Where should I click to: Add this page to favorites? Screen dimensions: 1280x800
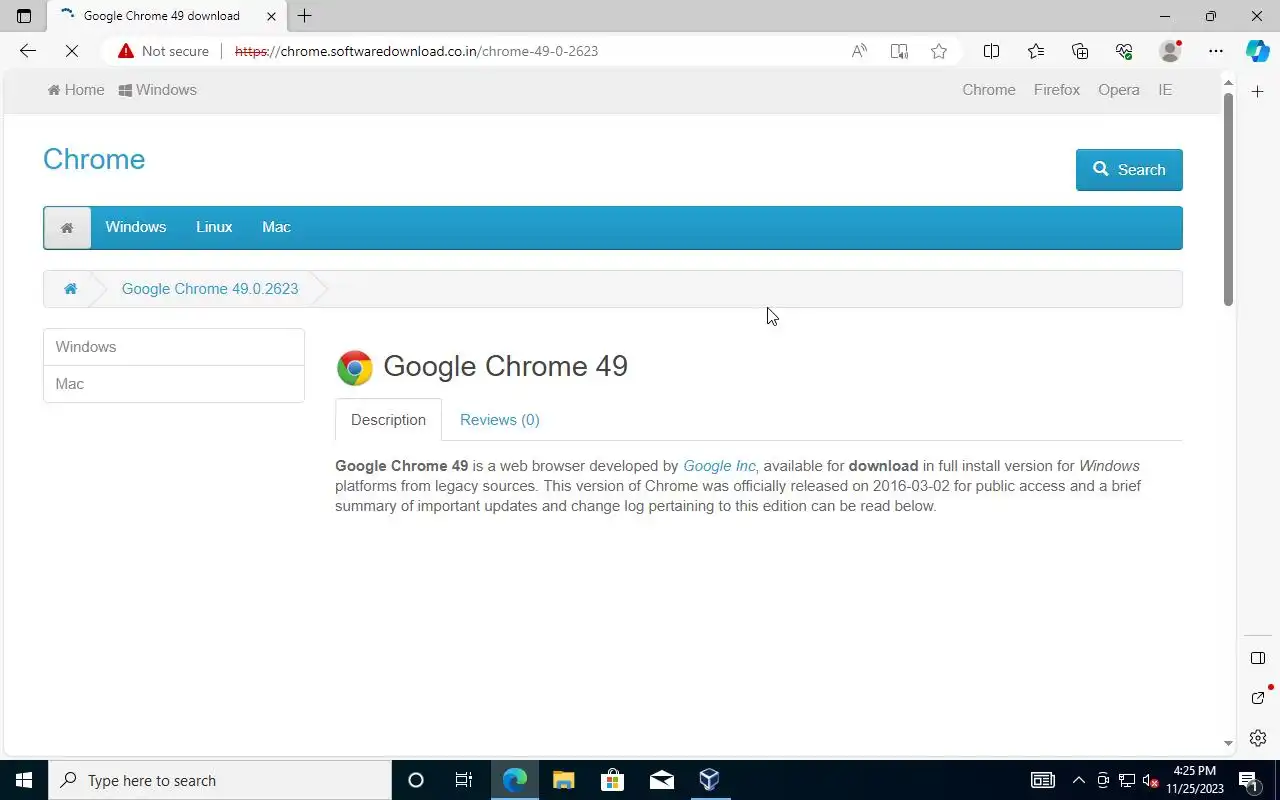coord(938,51)
